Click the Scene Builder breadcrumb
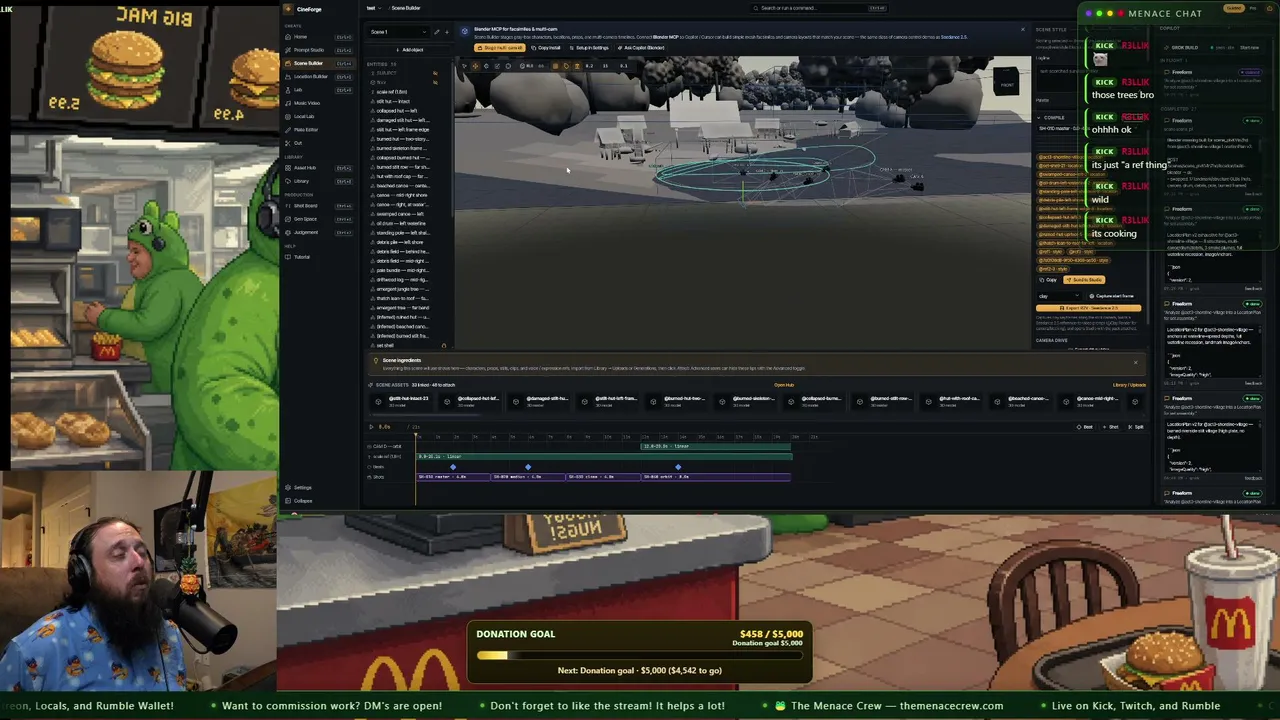The image size is (1280, 720). pyautogui.click(x=405, y=8)
